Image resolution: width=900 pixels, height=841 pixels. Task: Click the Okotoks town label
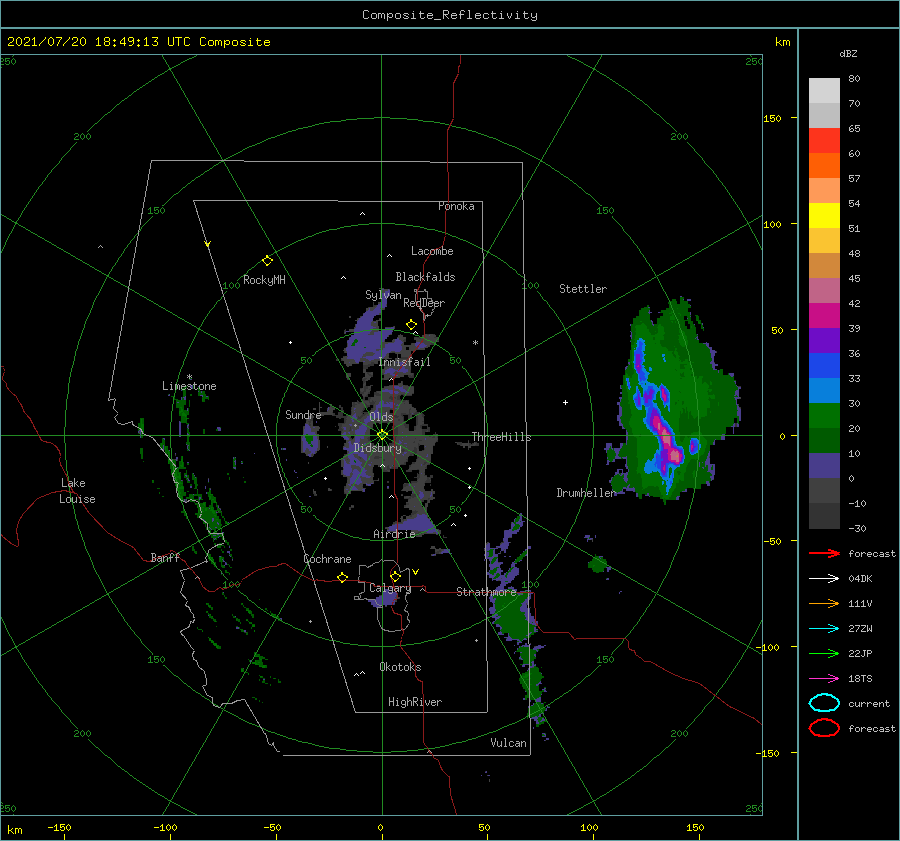400,666
